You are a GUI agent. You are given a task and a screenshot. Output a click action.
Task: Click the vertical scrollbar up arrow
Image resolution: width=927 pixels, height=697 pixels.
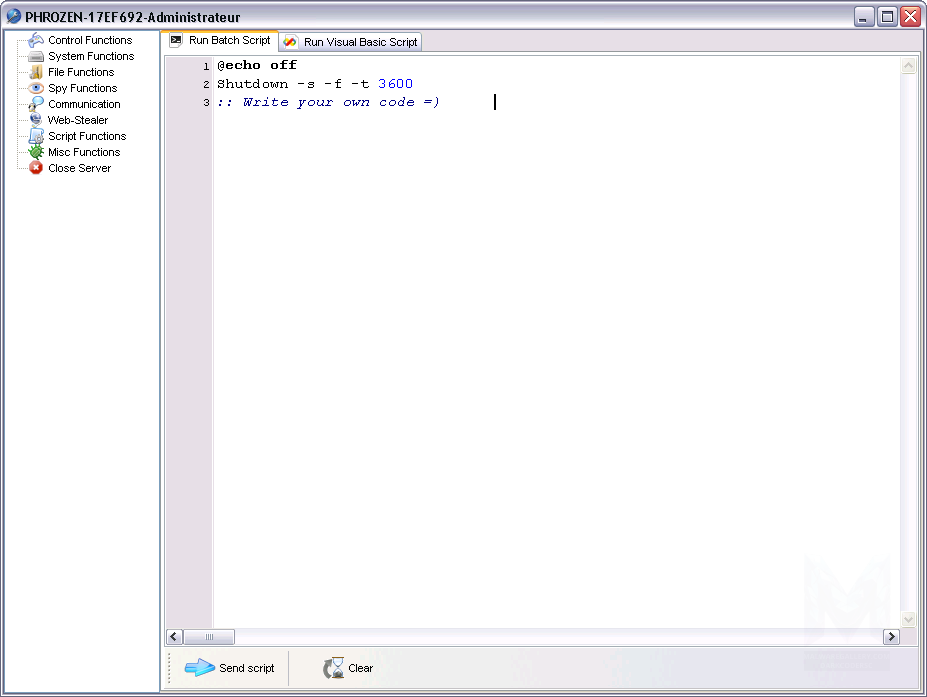909,66
